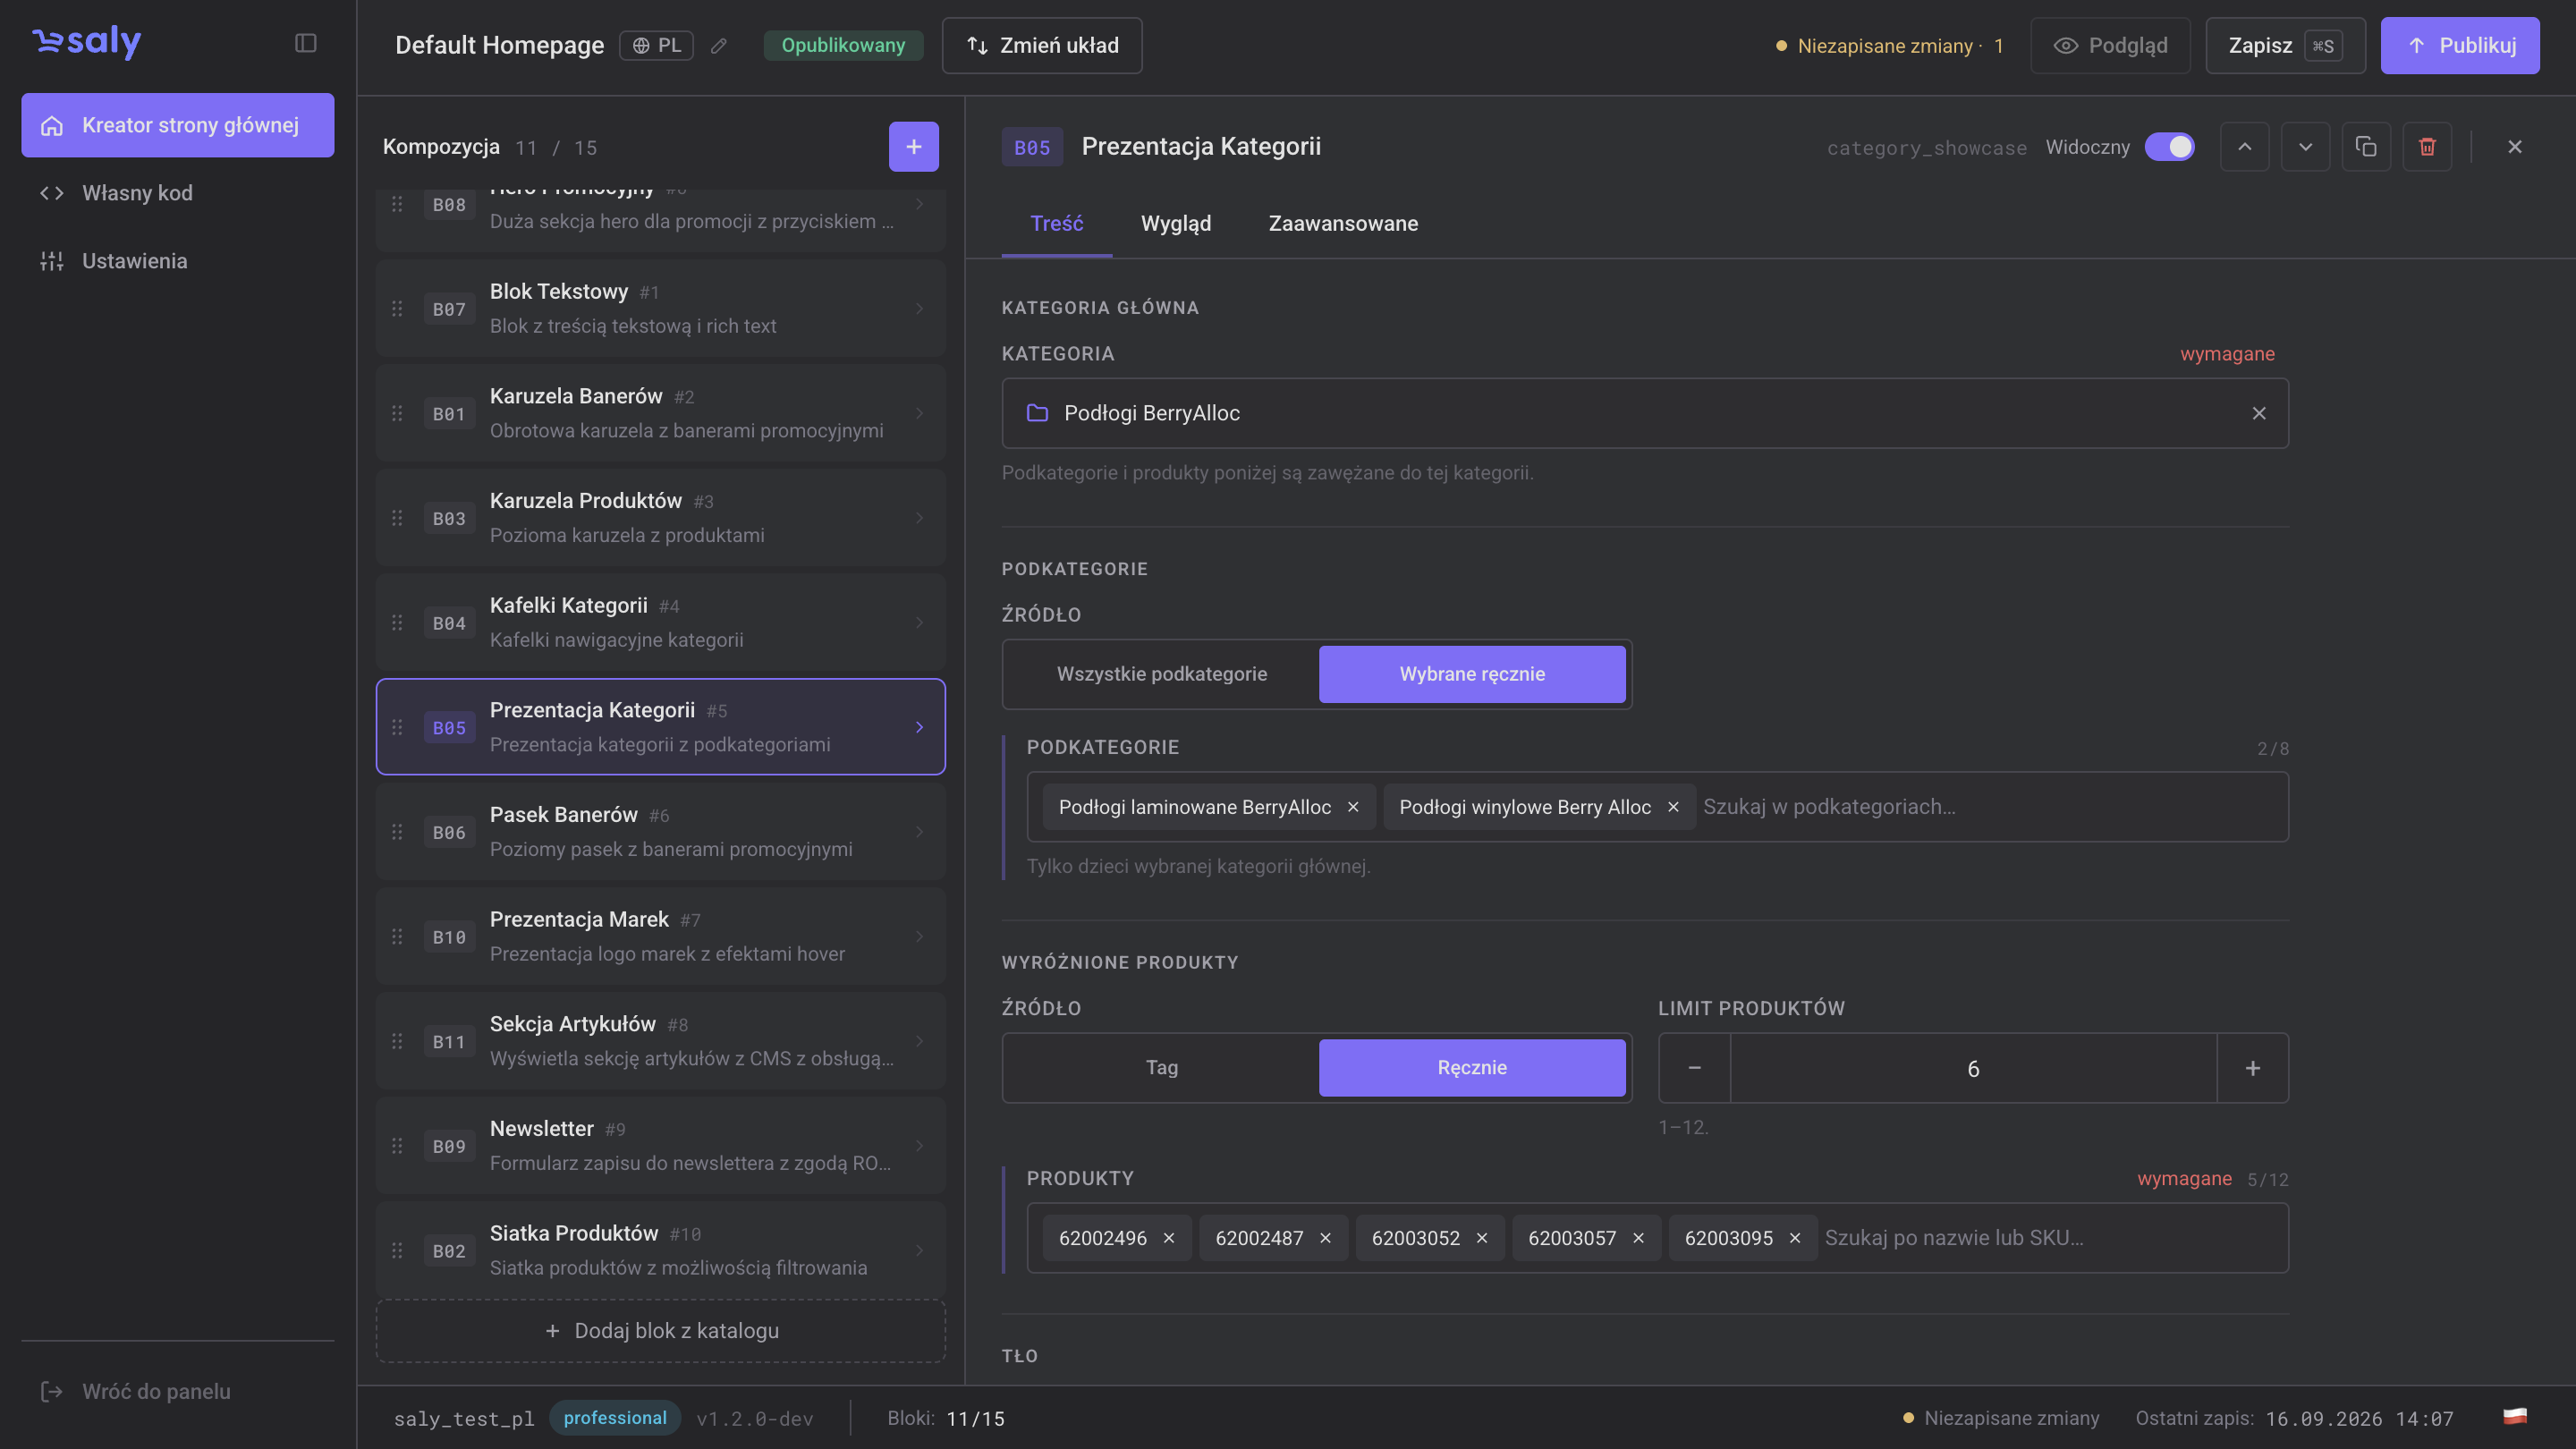Expand the Siatka Produktów block chevron
Image resolution: width=2576 pixels, height=1449 pixels.
[919, 1251]
